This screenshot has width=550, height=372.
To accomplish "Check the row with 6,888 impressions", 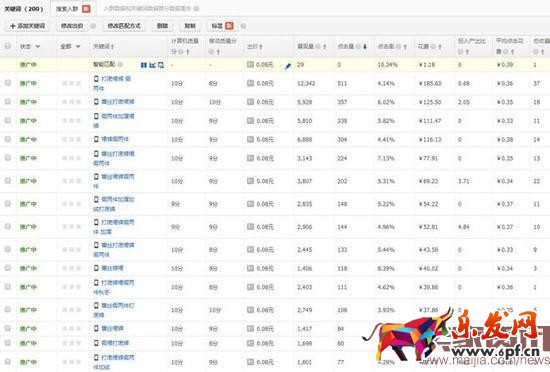I will [x=7, y=139].
